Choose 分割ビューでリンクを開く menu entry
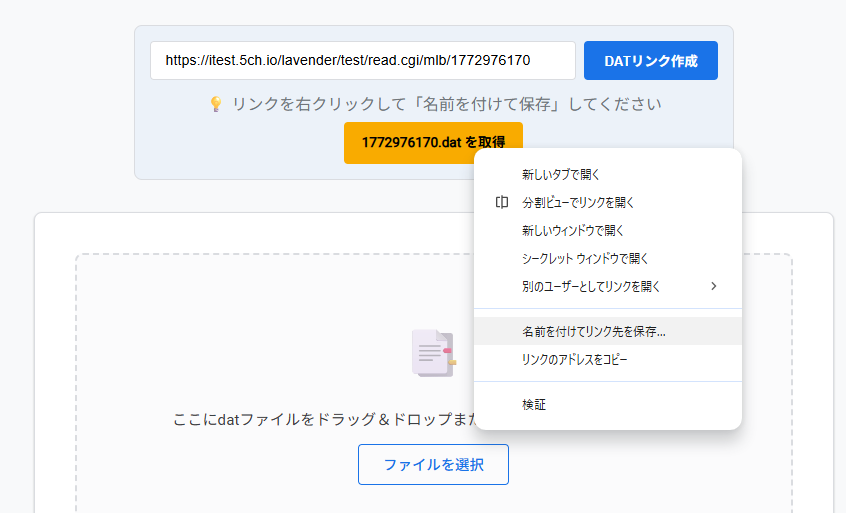 (x=578, y=202)
